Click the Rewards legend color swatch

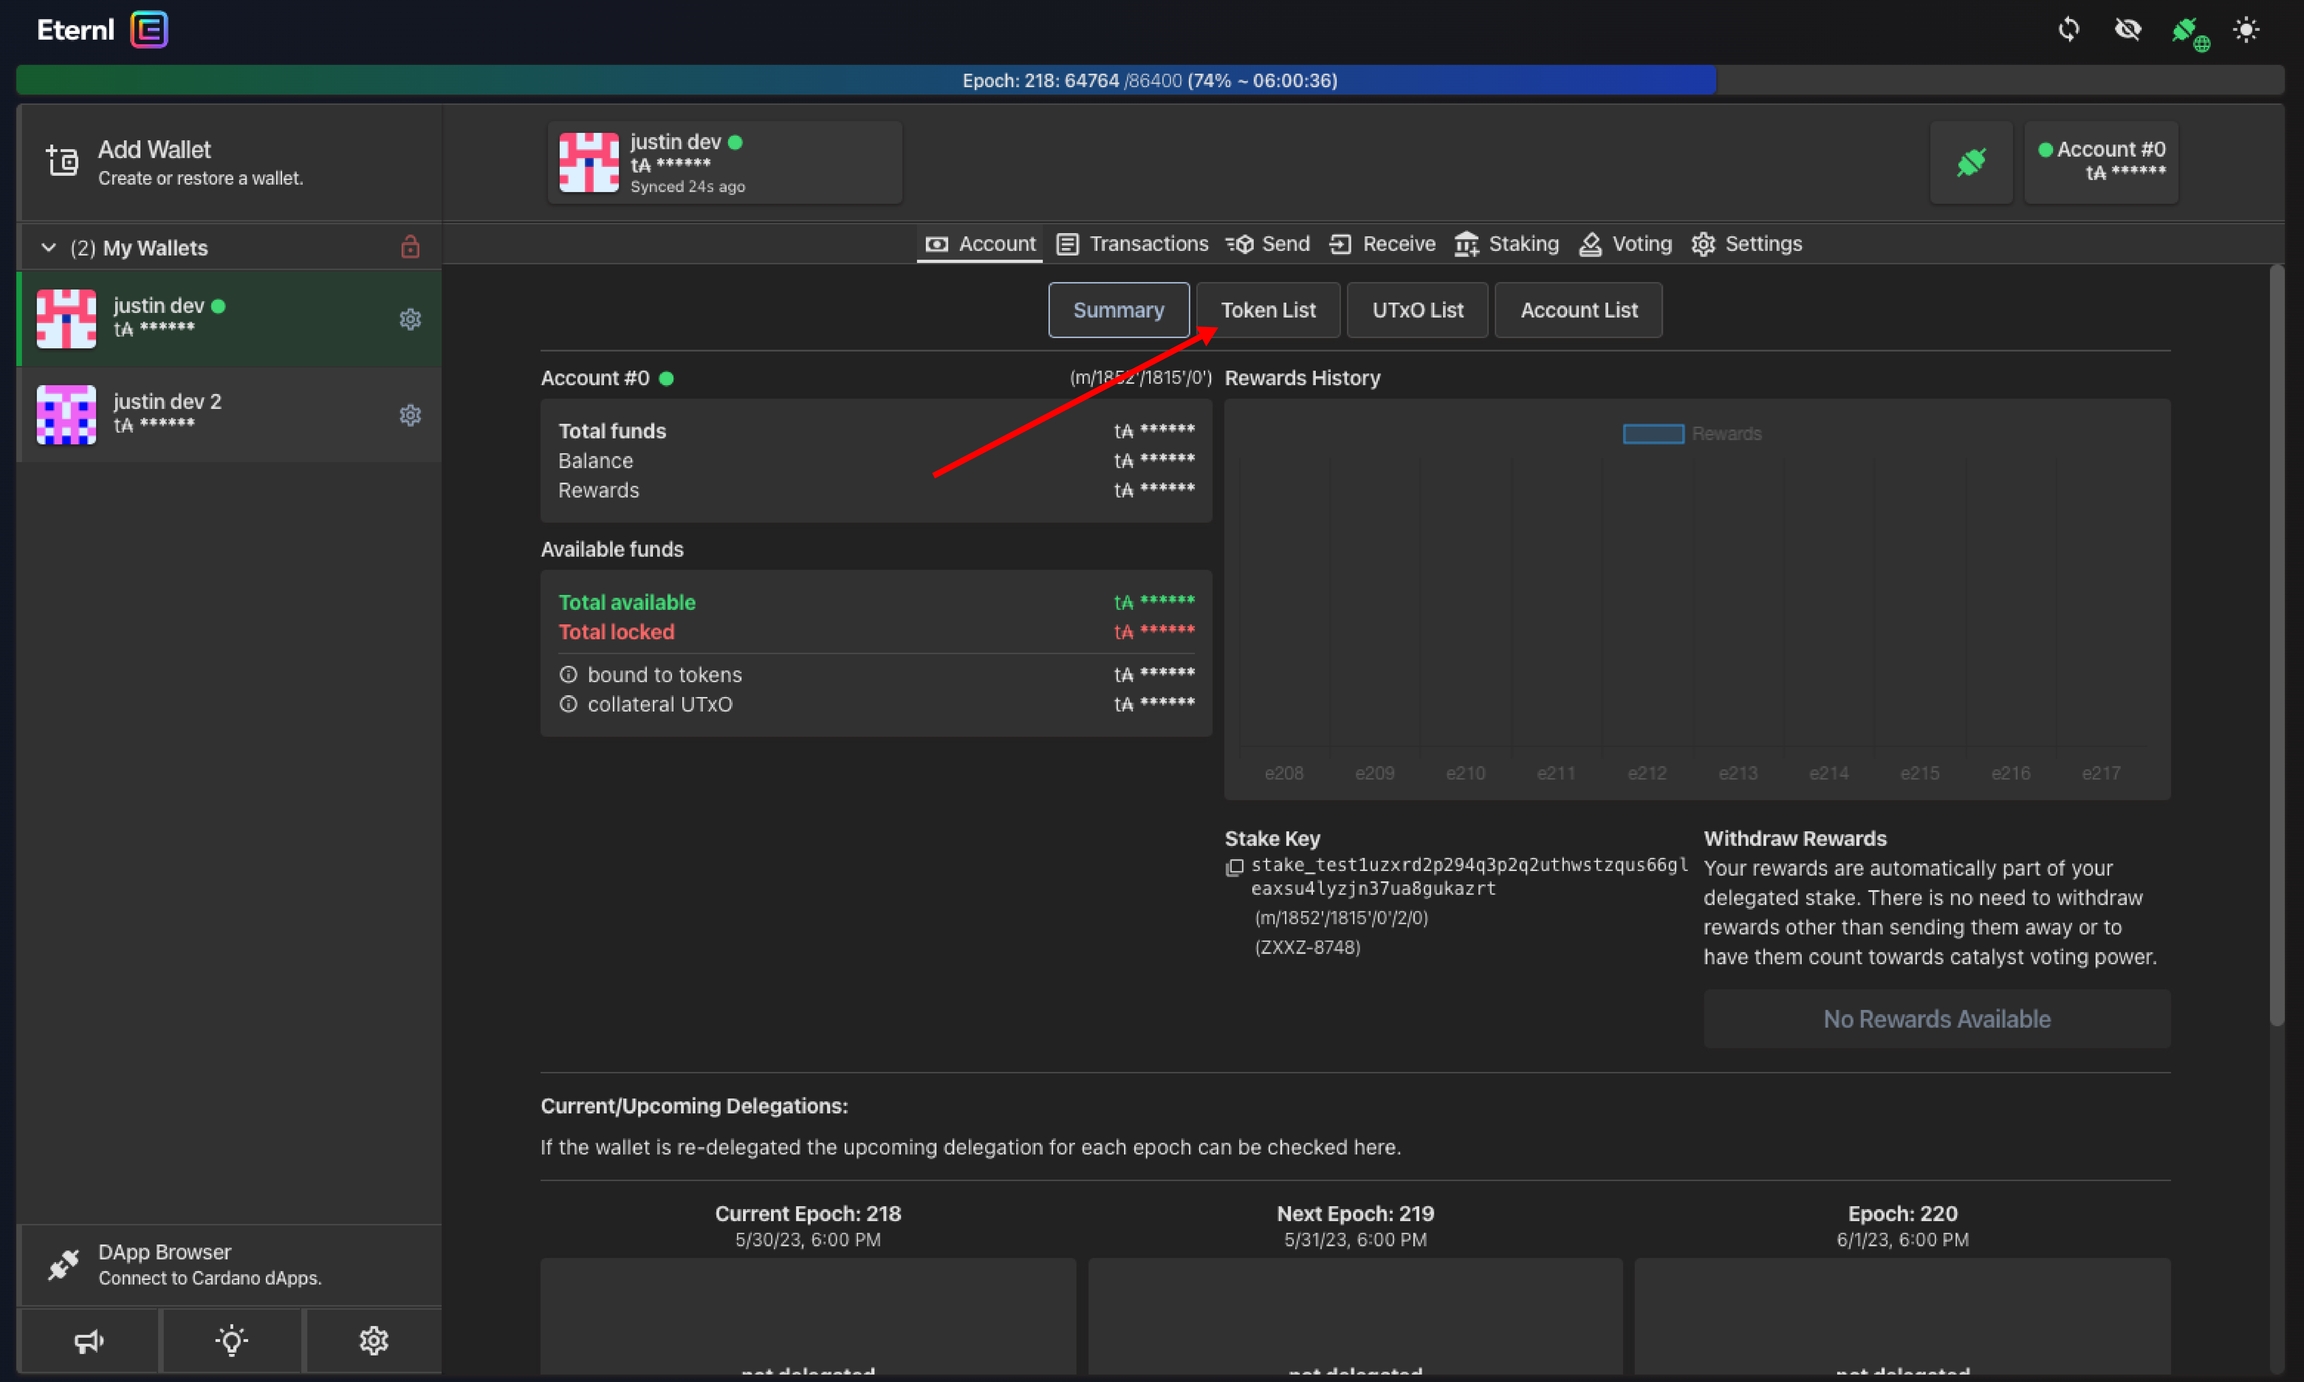1652,433
